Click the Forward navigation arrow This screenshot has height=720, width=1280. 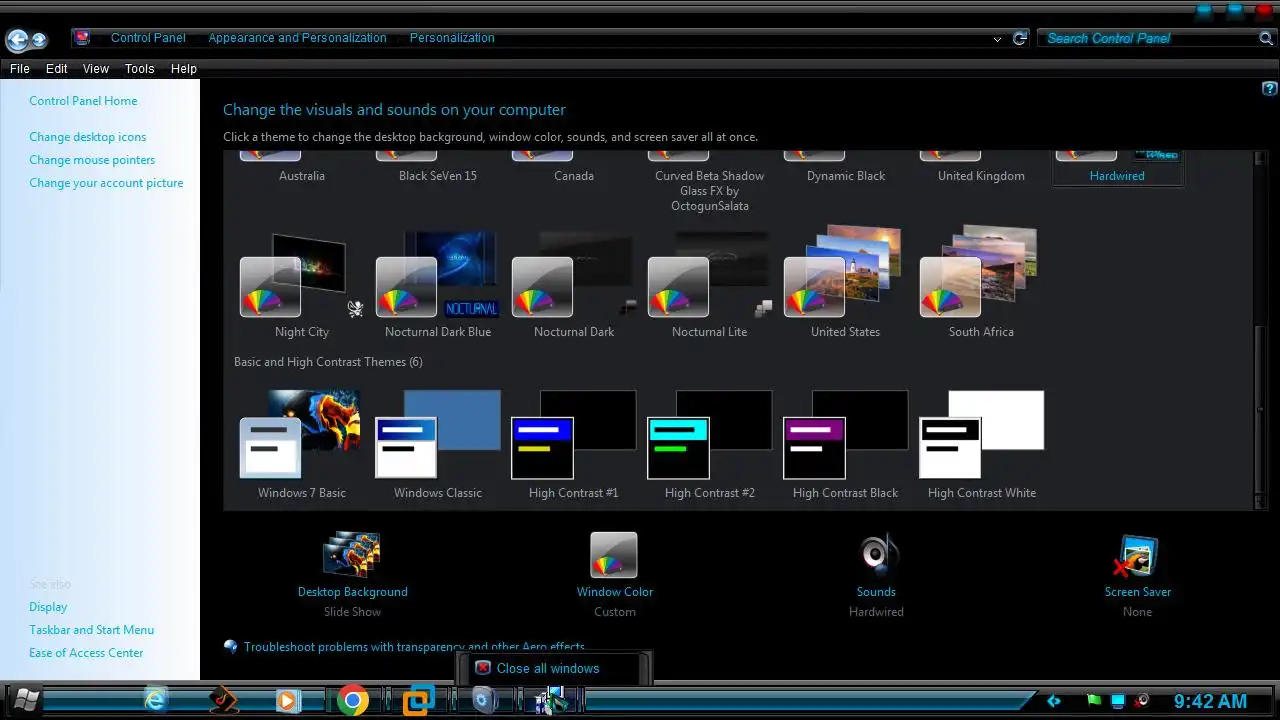pos(40,40)
